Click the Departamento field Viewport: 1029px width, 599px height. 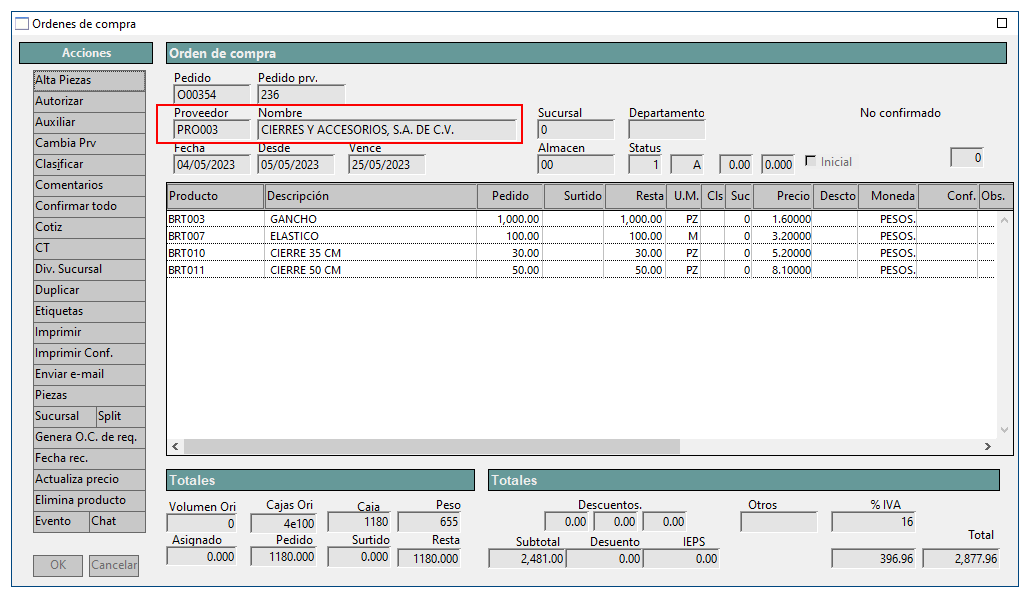666,130
